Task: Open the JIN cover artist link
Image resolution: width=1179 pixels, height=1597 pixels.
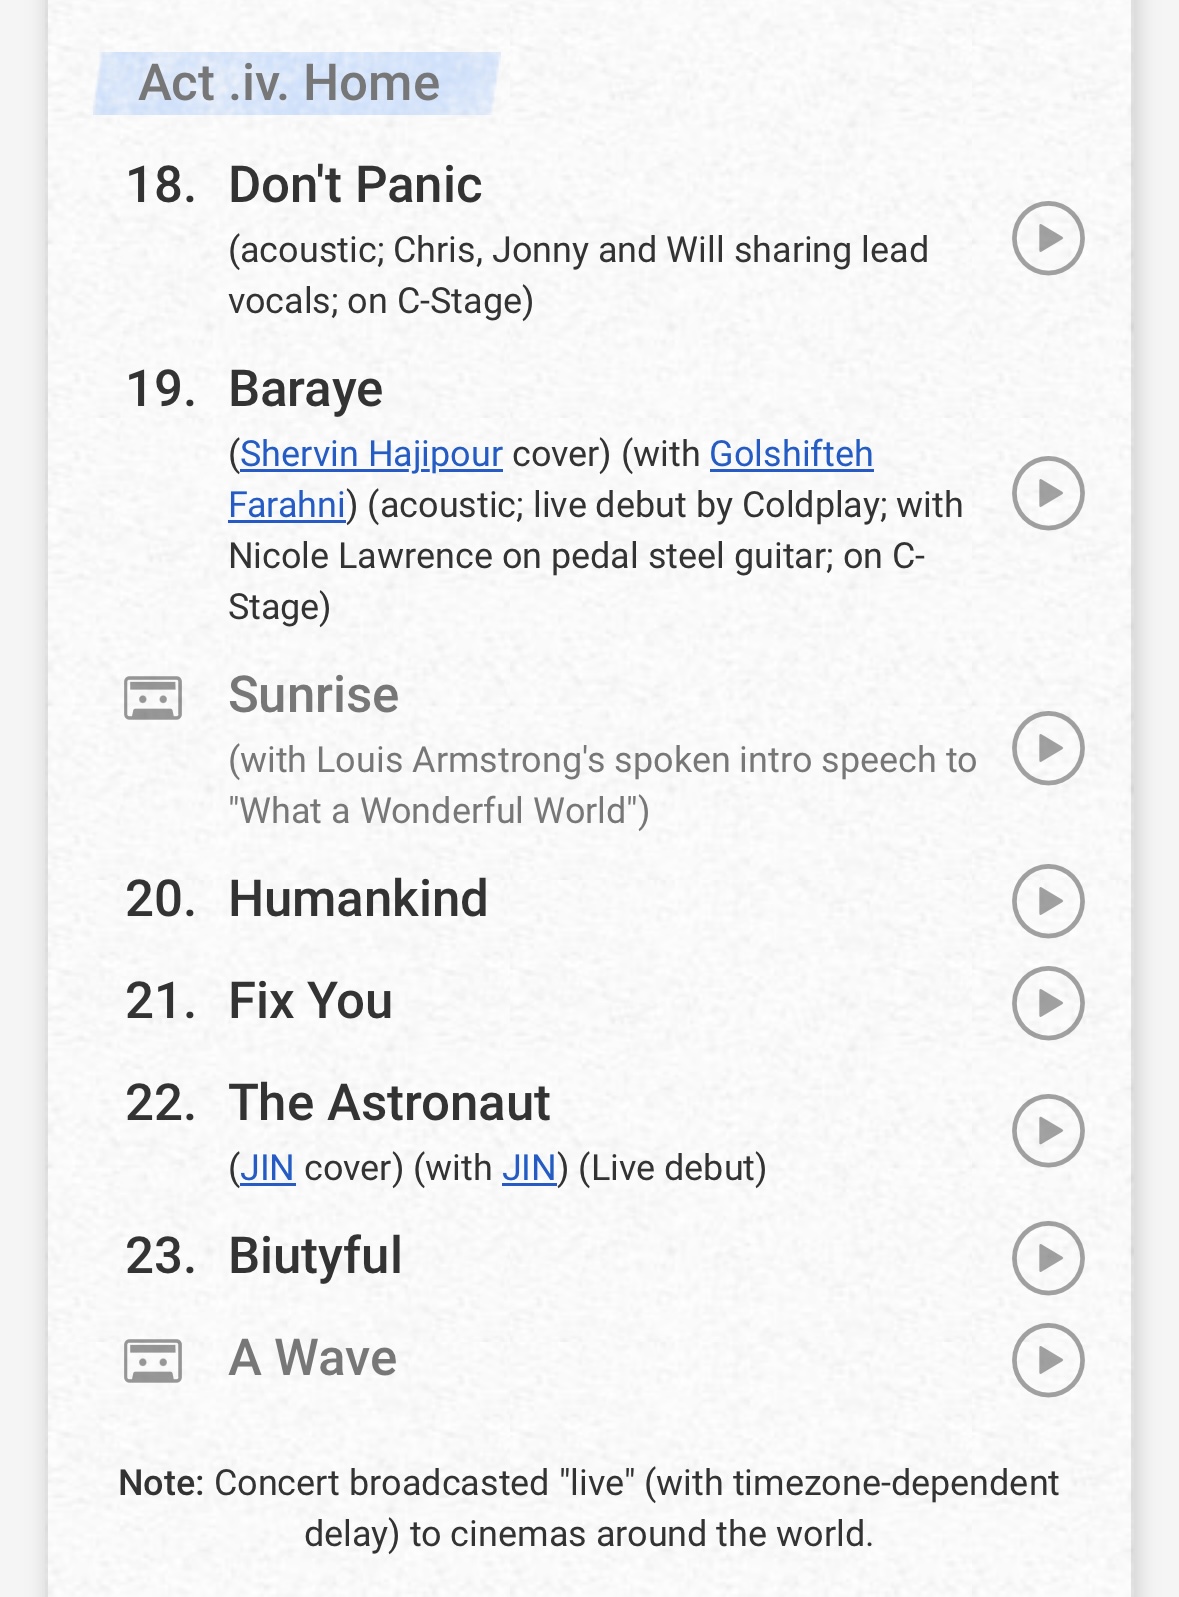Action: click(267, 1168)
